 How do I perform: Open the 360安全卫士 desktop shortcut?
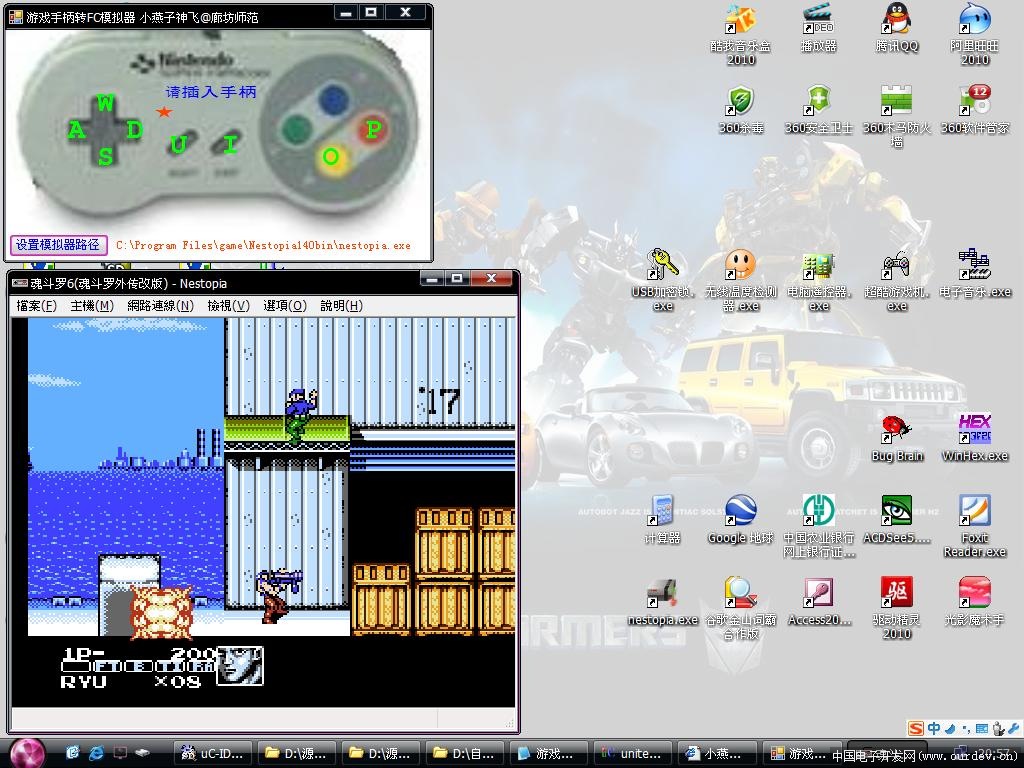pyautogui.click(x=818, y=110)
